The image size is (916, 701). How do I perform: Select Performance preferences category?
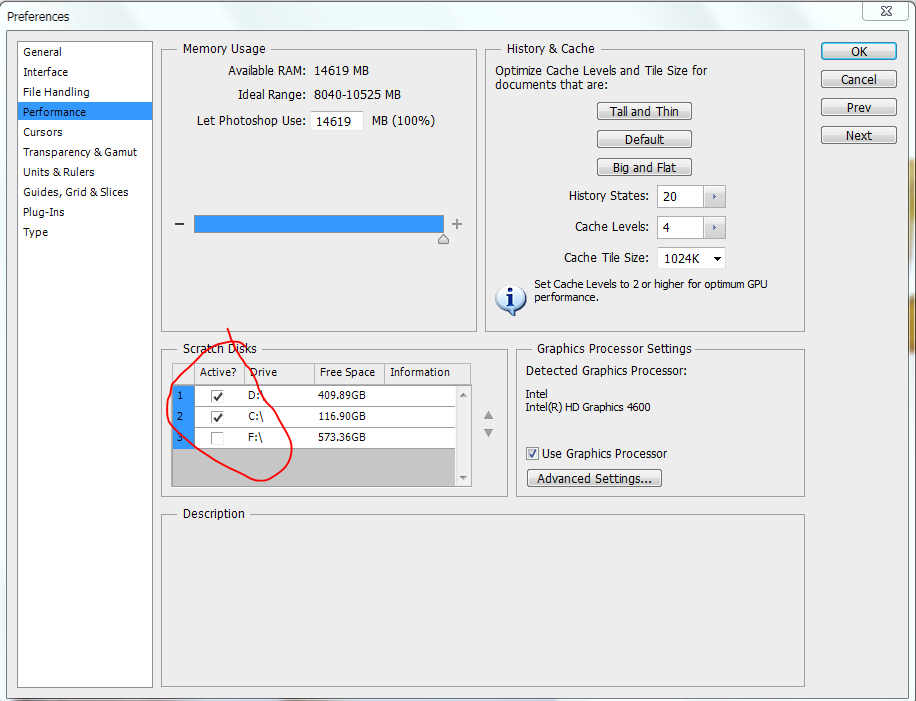coord(85,112)
